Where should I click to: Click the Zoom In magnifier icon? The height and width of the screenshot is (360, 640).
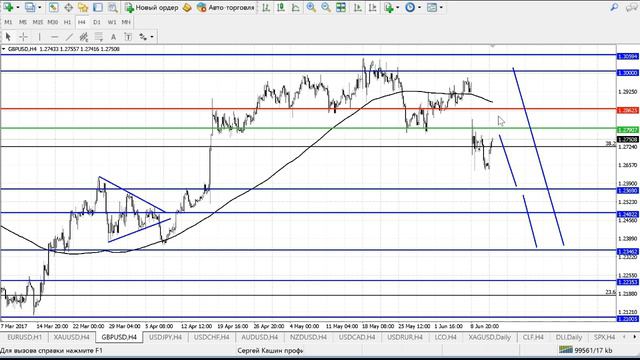311,7
